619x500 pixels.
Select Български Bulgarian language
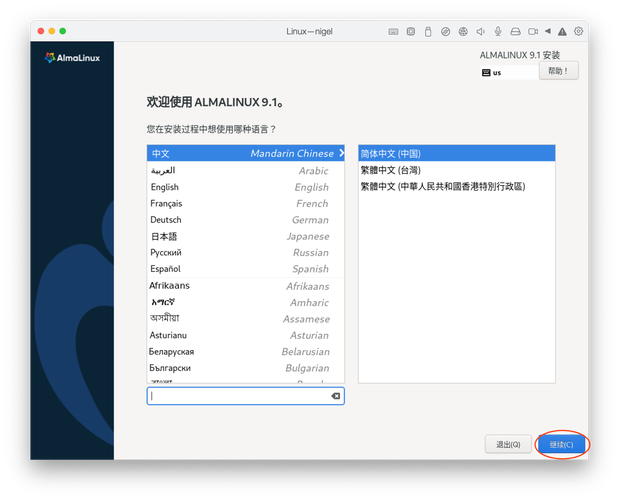(x=246, y=368)
